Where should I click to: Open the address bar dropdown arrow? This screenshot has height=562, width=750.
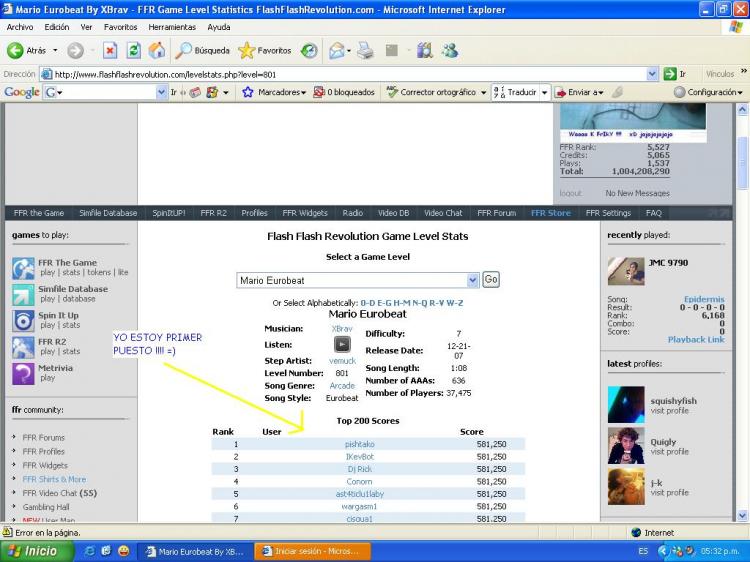tap(651, 74)
